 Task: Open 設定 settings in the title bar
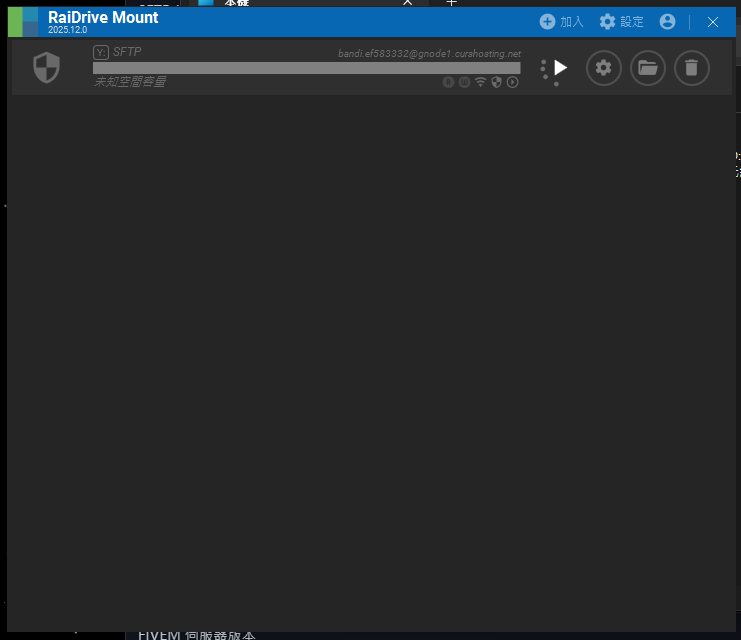pos(621,22)
